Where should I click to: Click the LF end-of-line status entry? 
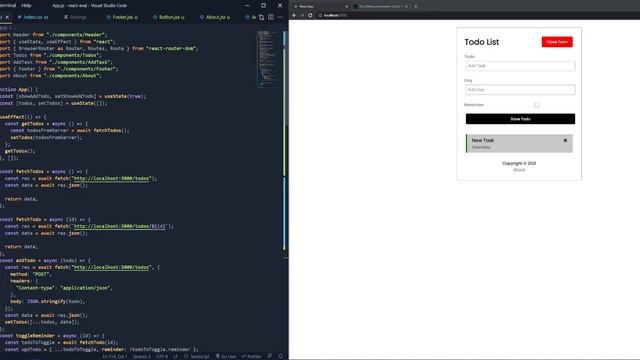pos(176,356)
